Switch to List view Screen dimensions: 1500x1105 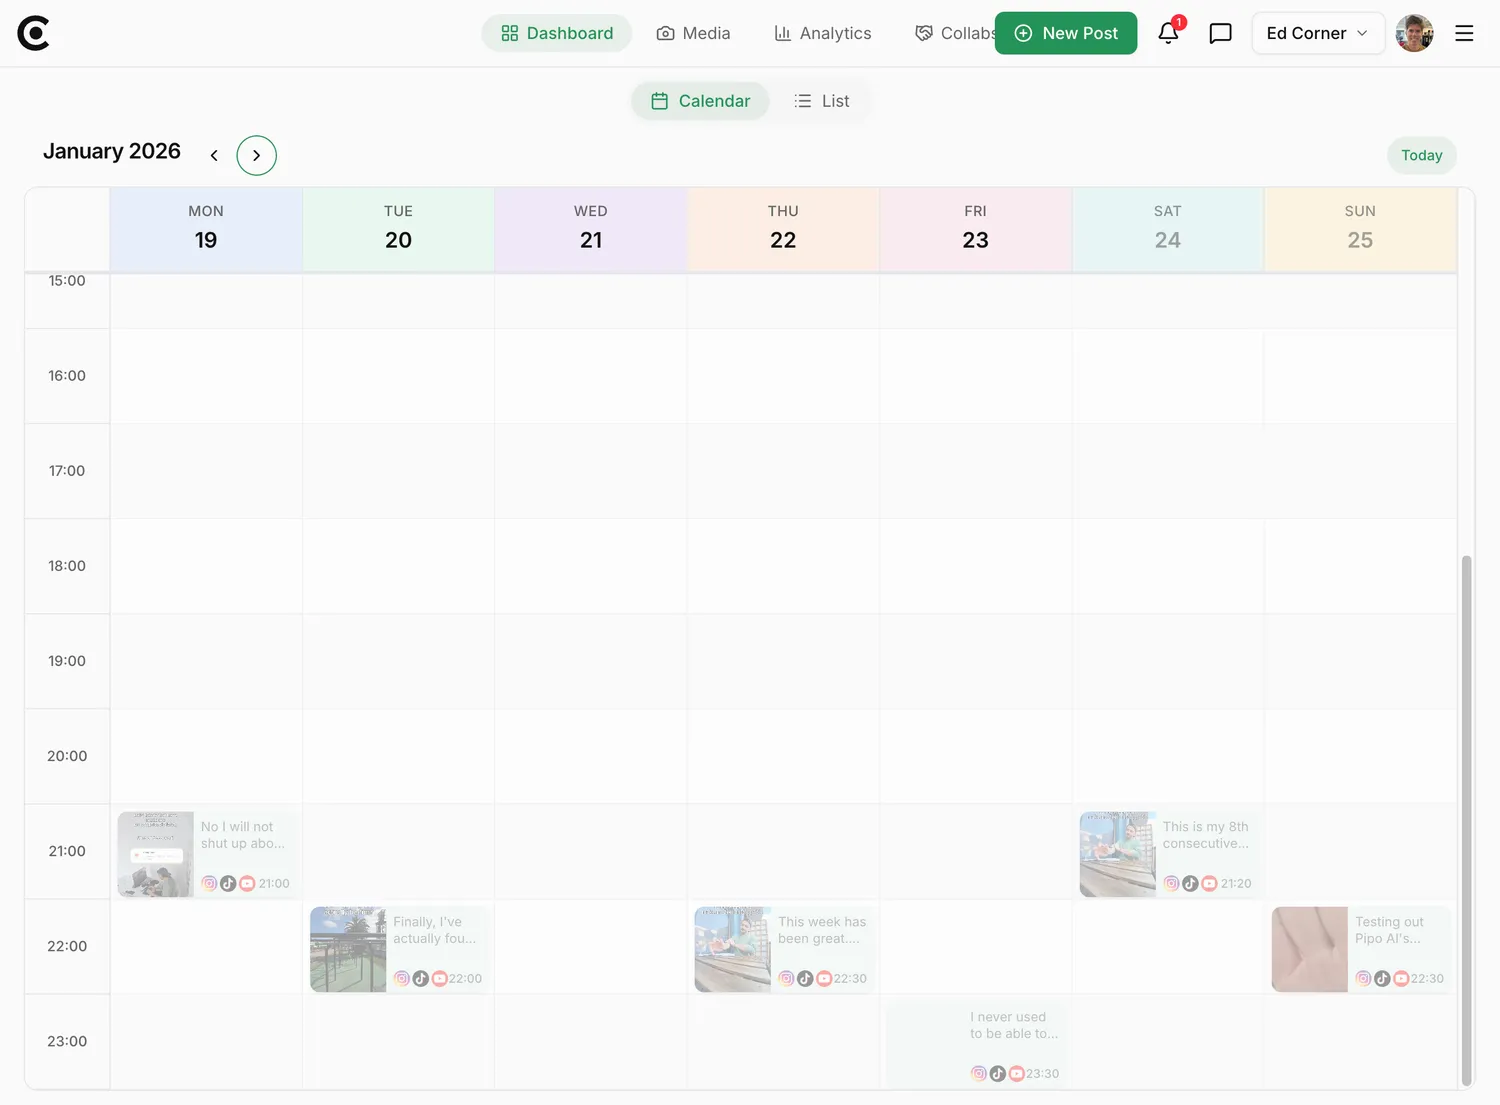pyautogui.click(x=821, y=101)
